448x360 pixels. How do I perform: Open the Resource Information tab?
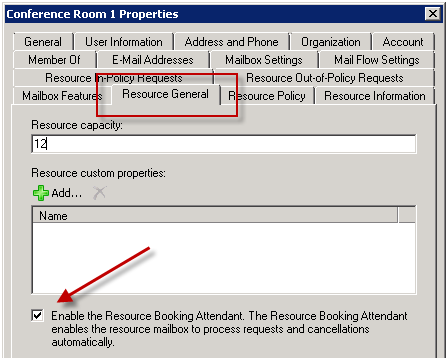pyautogui.click(x=375, y=96)
